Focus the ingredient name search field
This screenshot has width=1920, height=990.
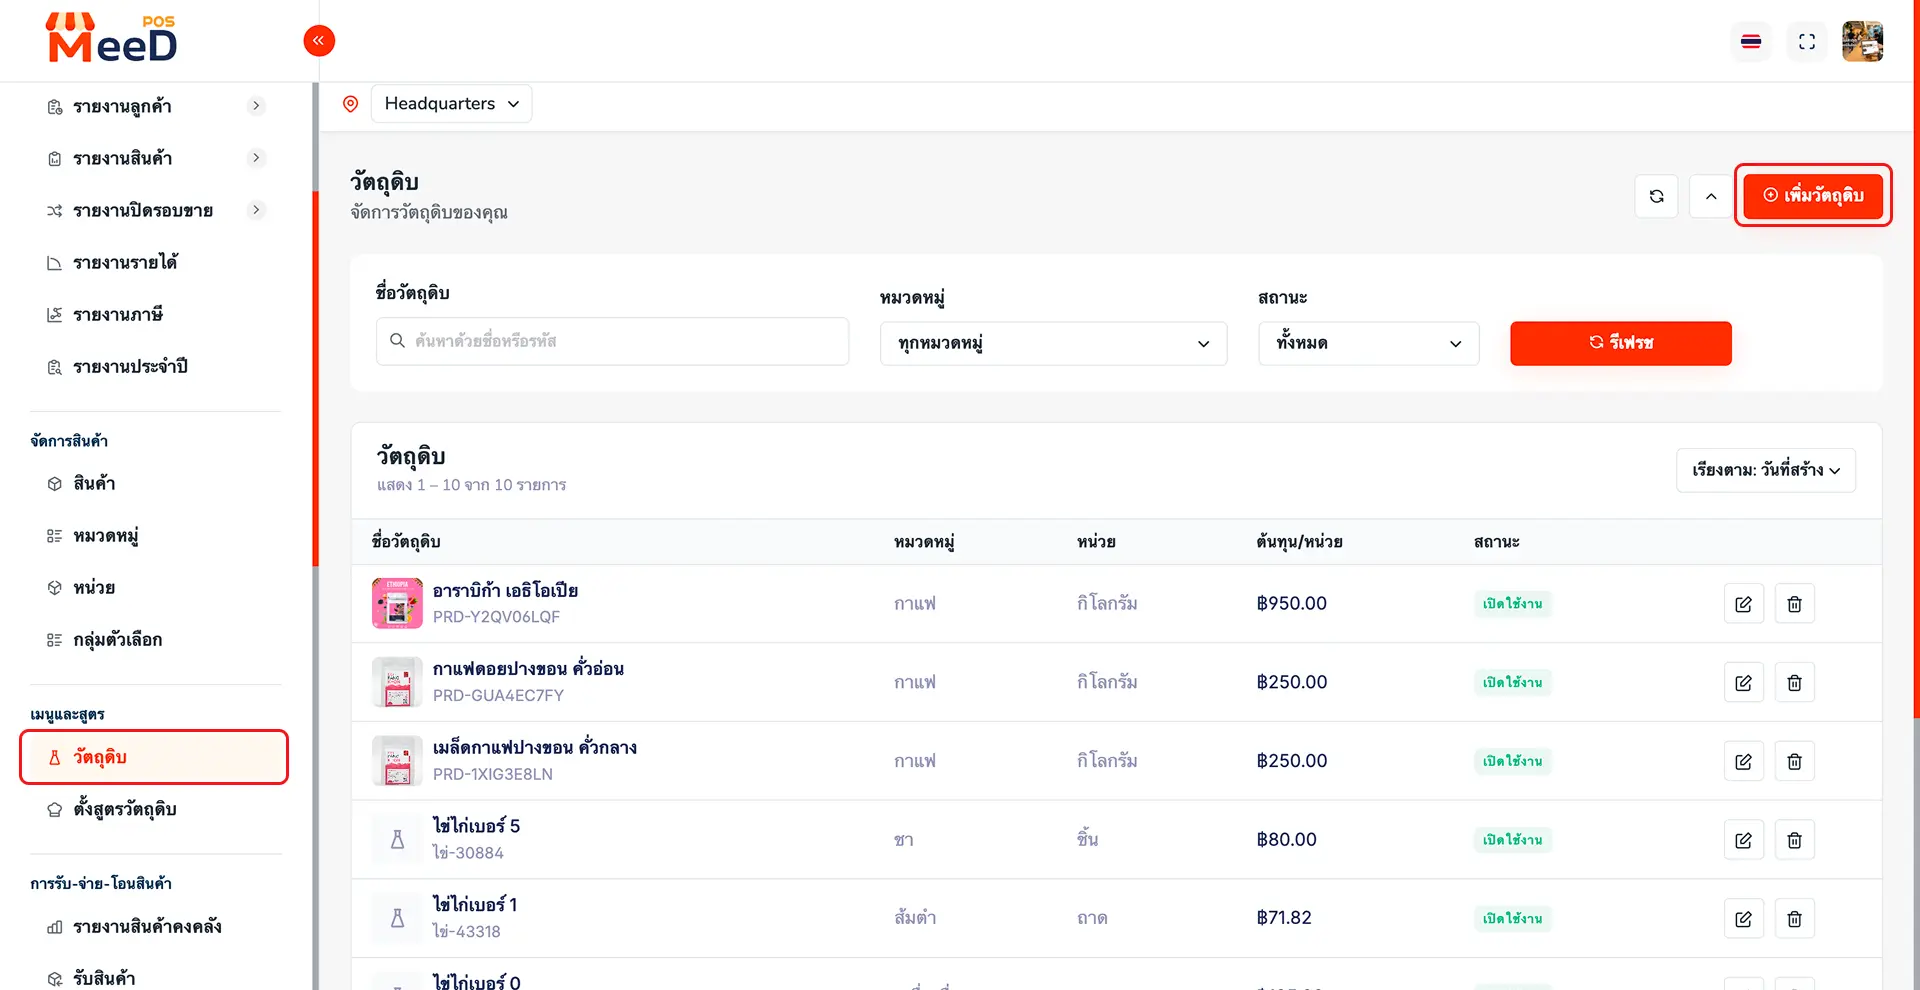[612, 341]
